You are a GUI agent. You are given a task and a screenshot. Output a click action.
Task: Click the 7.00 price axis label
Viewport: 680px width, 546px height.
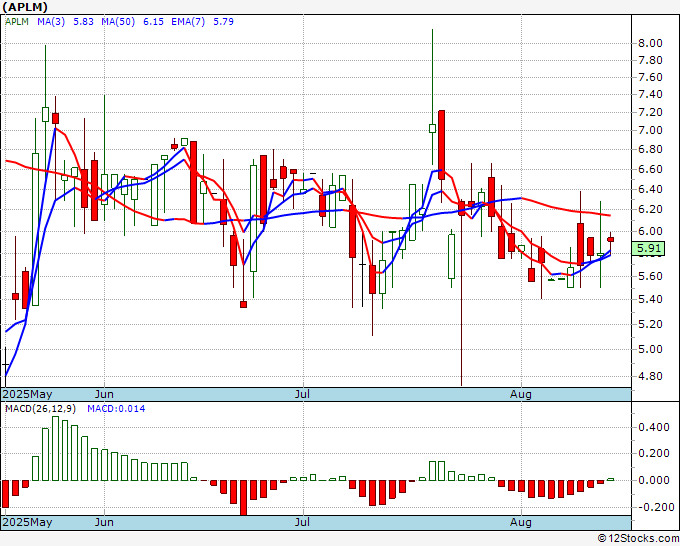(650, 131)
